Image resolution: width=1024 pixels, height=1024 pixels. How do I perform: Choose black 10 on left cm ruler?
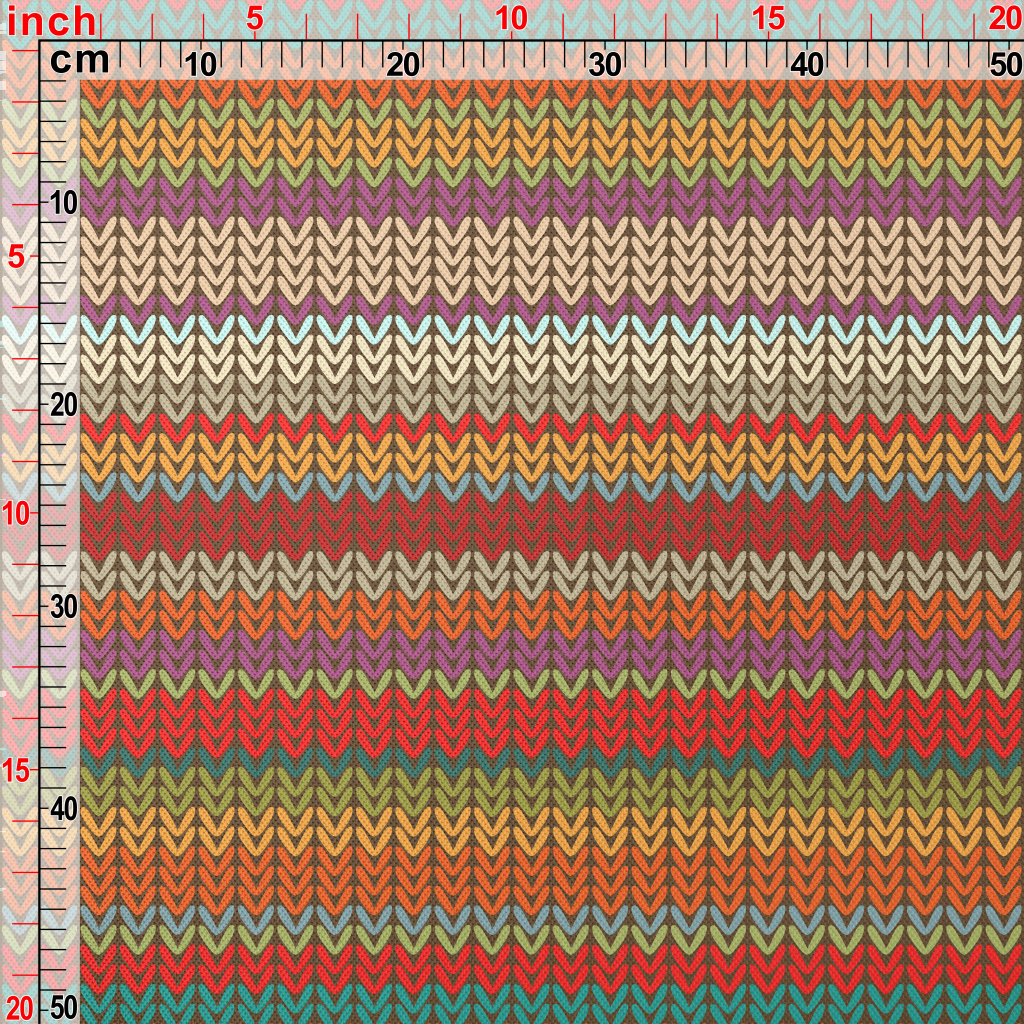64,204
